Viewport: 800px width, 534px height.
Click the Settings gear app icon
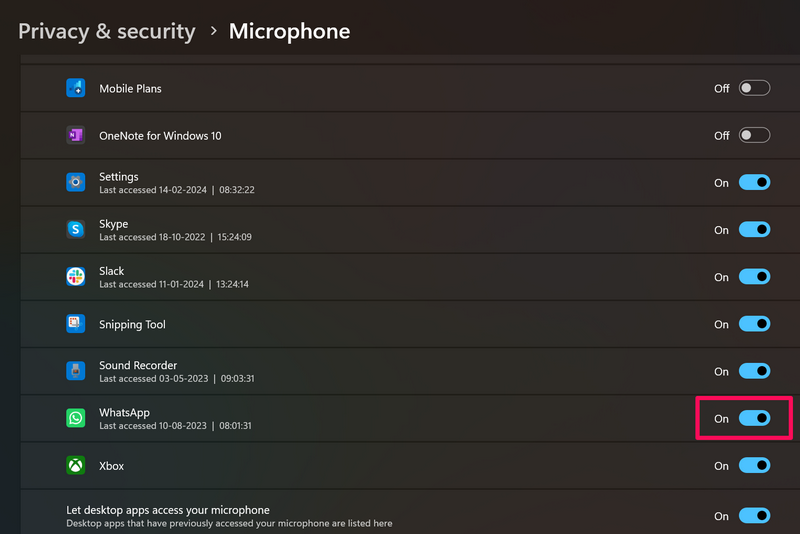coord(76,182)
